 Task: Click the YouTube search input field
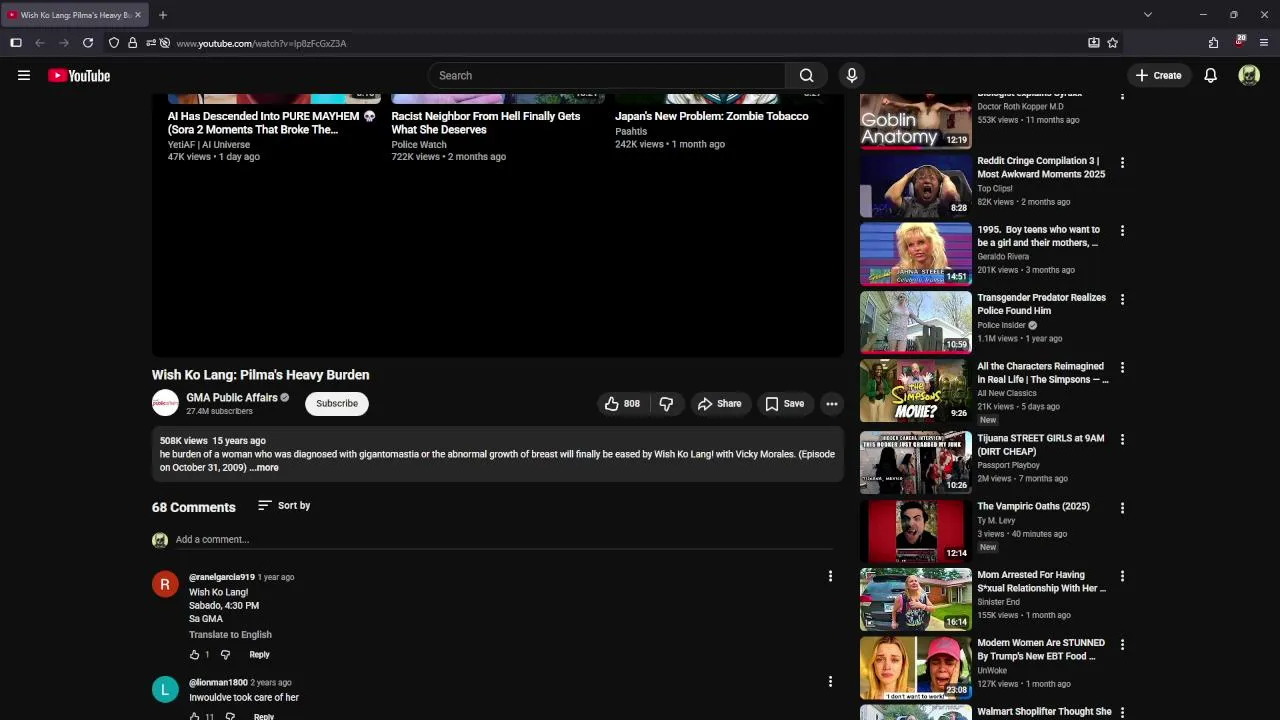tap(606, 75)
